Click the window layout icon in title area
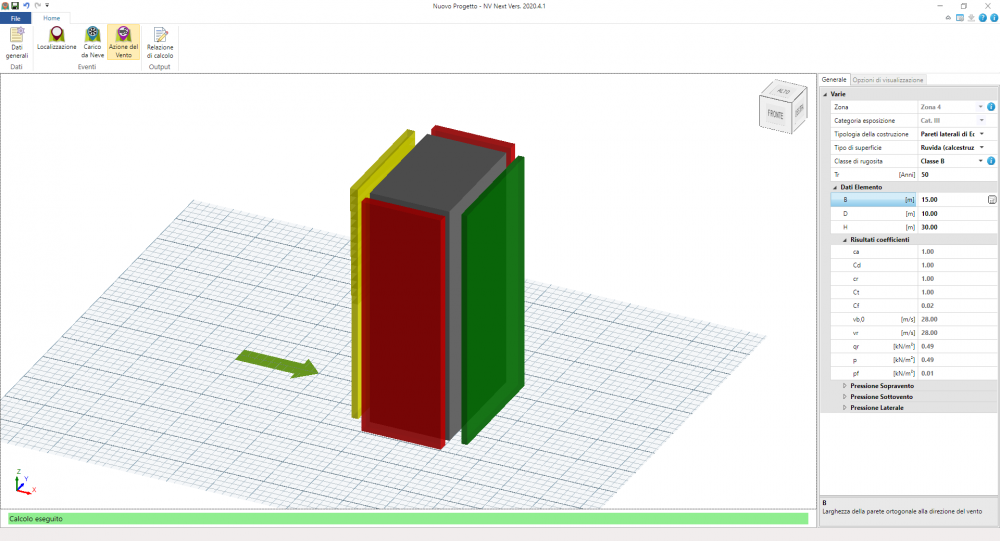Image resolution: width=1000 pixels, height=541 pixels. click(960, 18)
